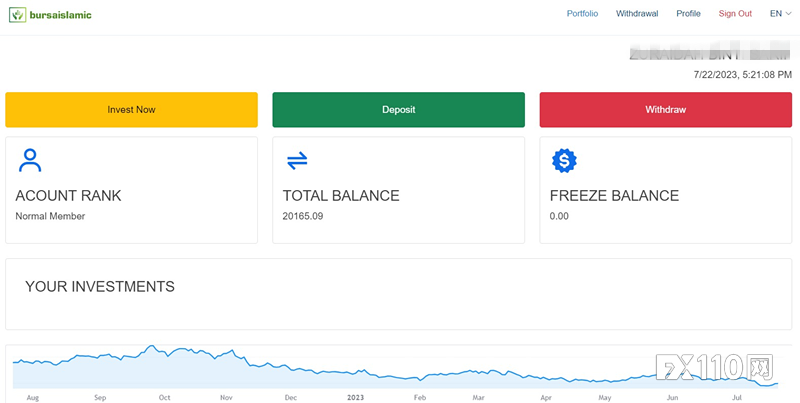Click the transfer arrows icon above Total Balance
The height and width of the screenshot is (403, 800).
point(297,160)
